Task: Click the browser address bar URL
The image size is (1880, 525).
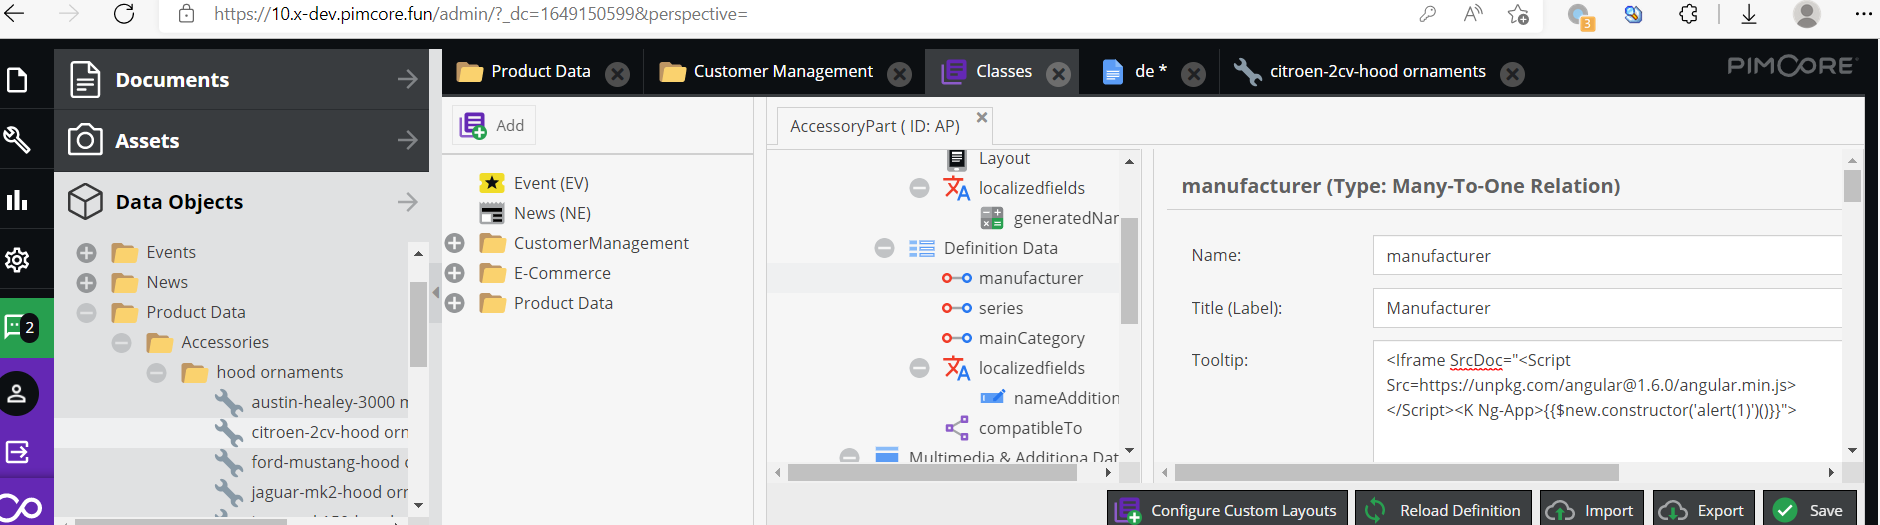Action: (480, 14)
